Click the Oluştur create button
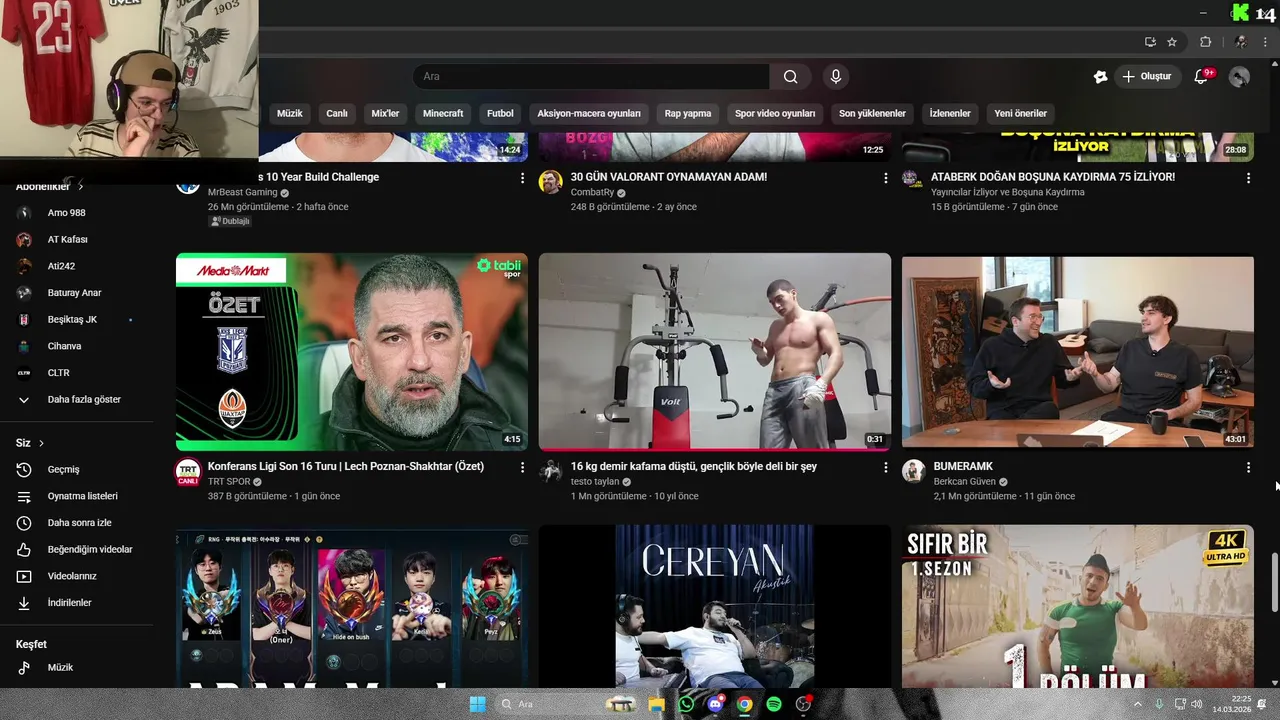This screenshot has height=720, width=1280. 1146,77
